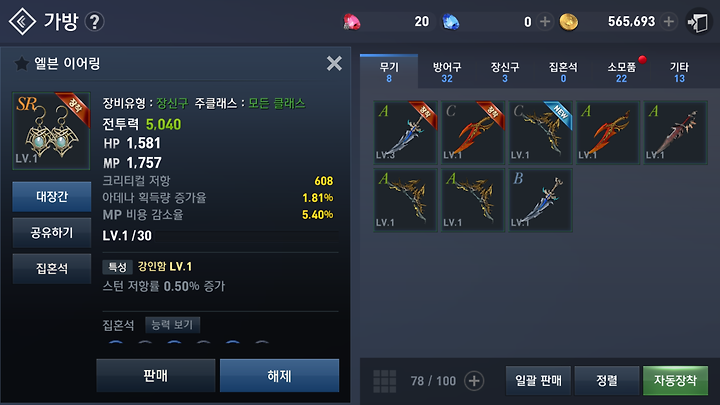The height and width of the screenshot is (405, 720).
Task: Open the 정렬 sort options
Action: coord(607,381)
